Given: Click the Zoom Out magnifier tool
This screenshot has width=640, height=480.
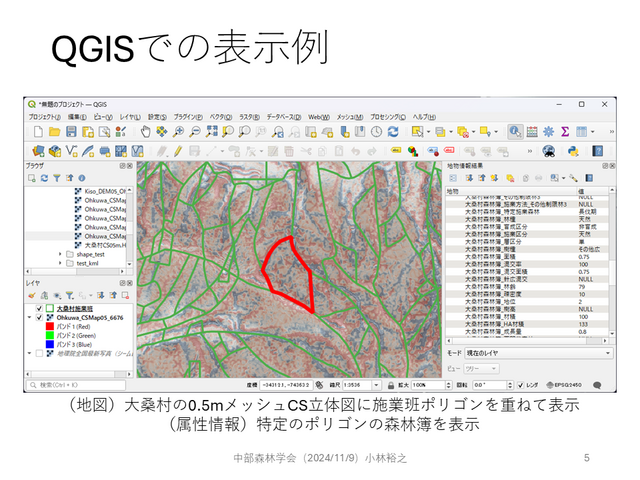Looking at the screenshot, I should click(x=196, y=131).
